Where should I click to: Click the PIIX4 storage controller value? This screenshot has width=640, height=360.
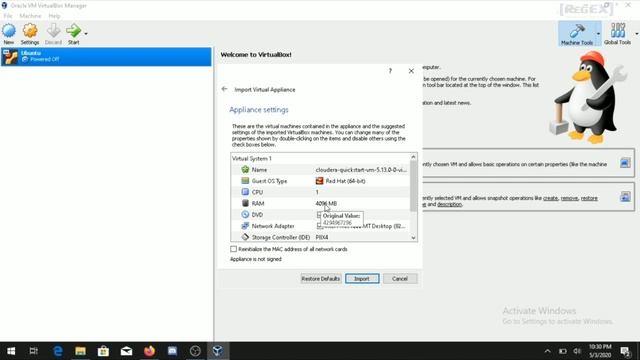click(x=322, y=237)
